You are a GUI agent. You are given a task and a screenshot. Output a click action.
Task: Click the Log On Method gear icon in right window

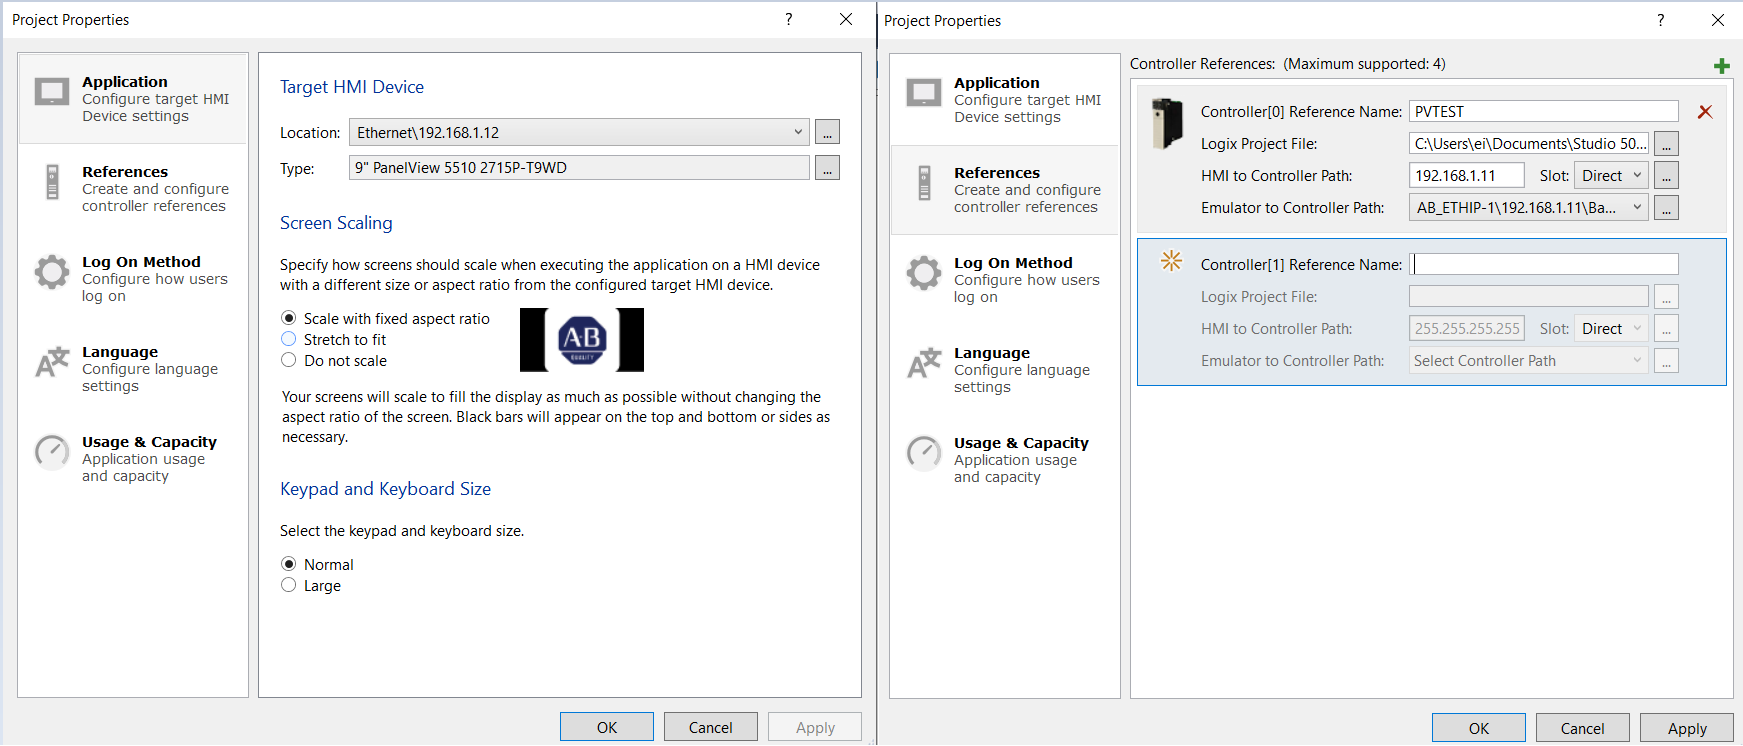[x=924, y=273]
